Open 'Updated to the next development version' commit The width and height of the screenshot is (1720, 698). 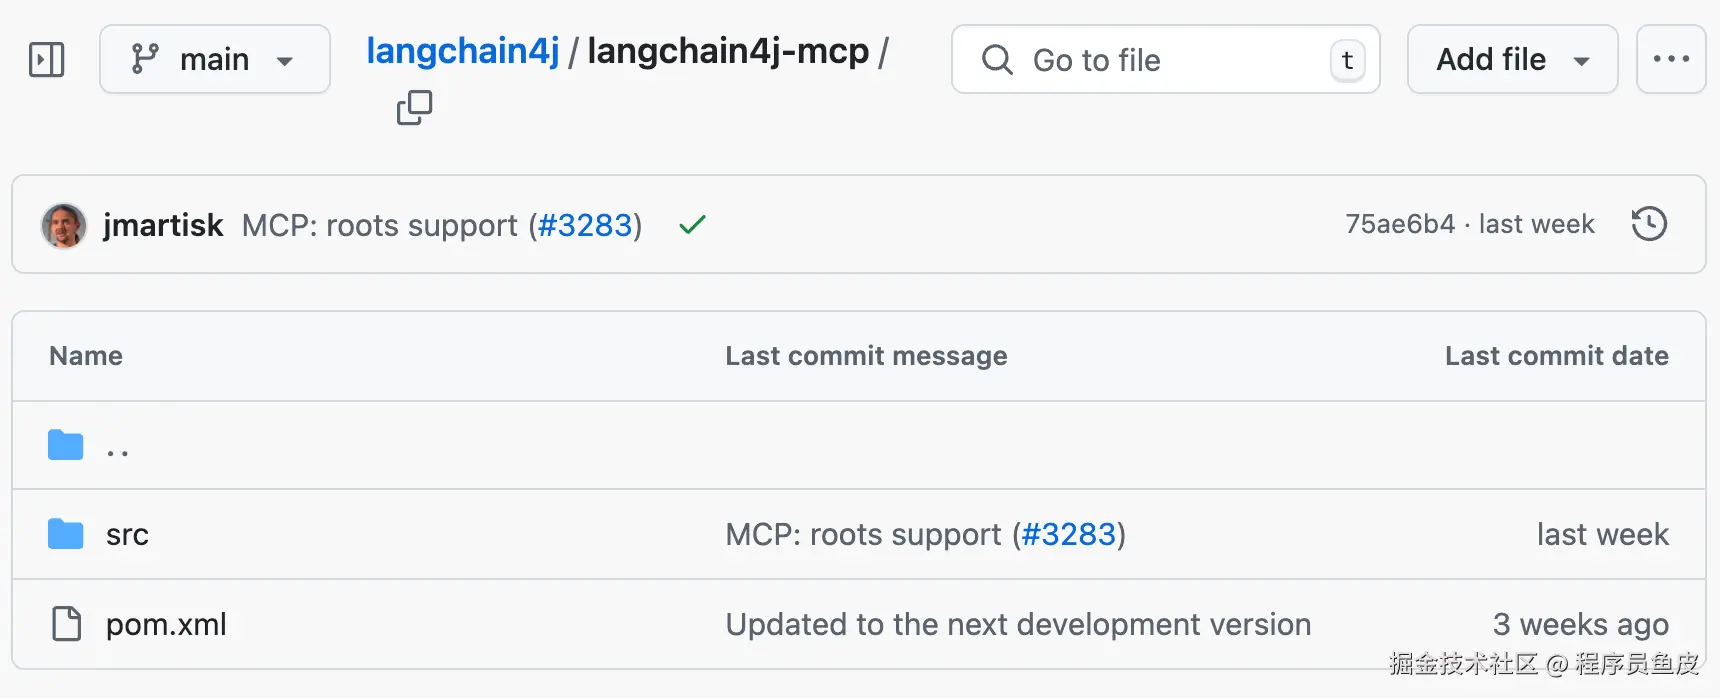click(x=1017, y=625)
